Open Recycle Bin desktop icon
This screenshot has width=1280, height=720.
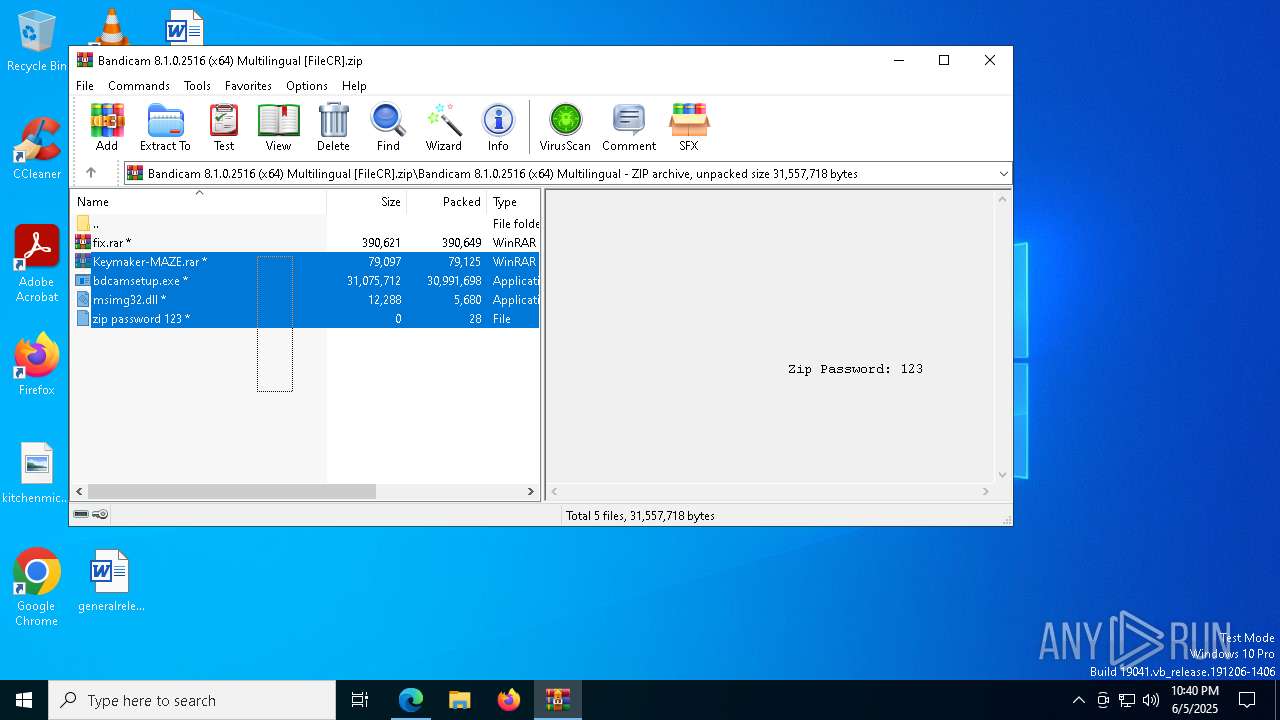(x=37, y=42)
